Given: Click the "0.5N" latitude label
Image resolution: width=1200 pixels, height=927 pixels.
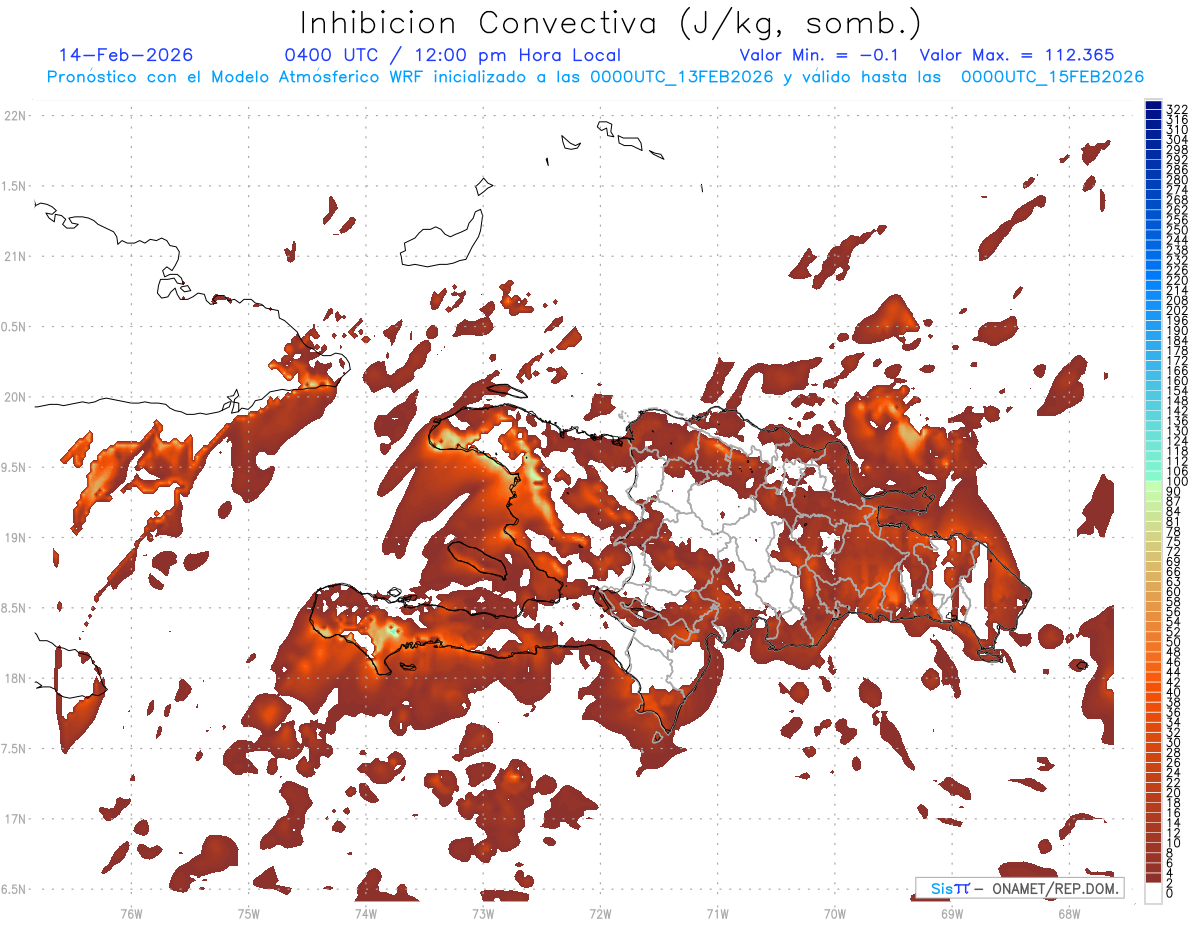Looking at the screenshot, I should (x=15, y=327).
